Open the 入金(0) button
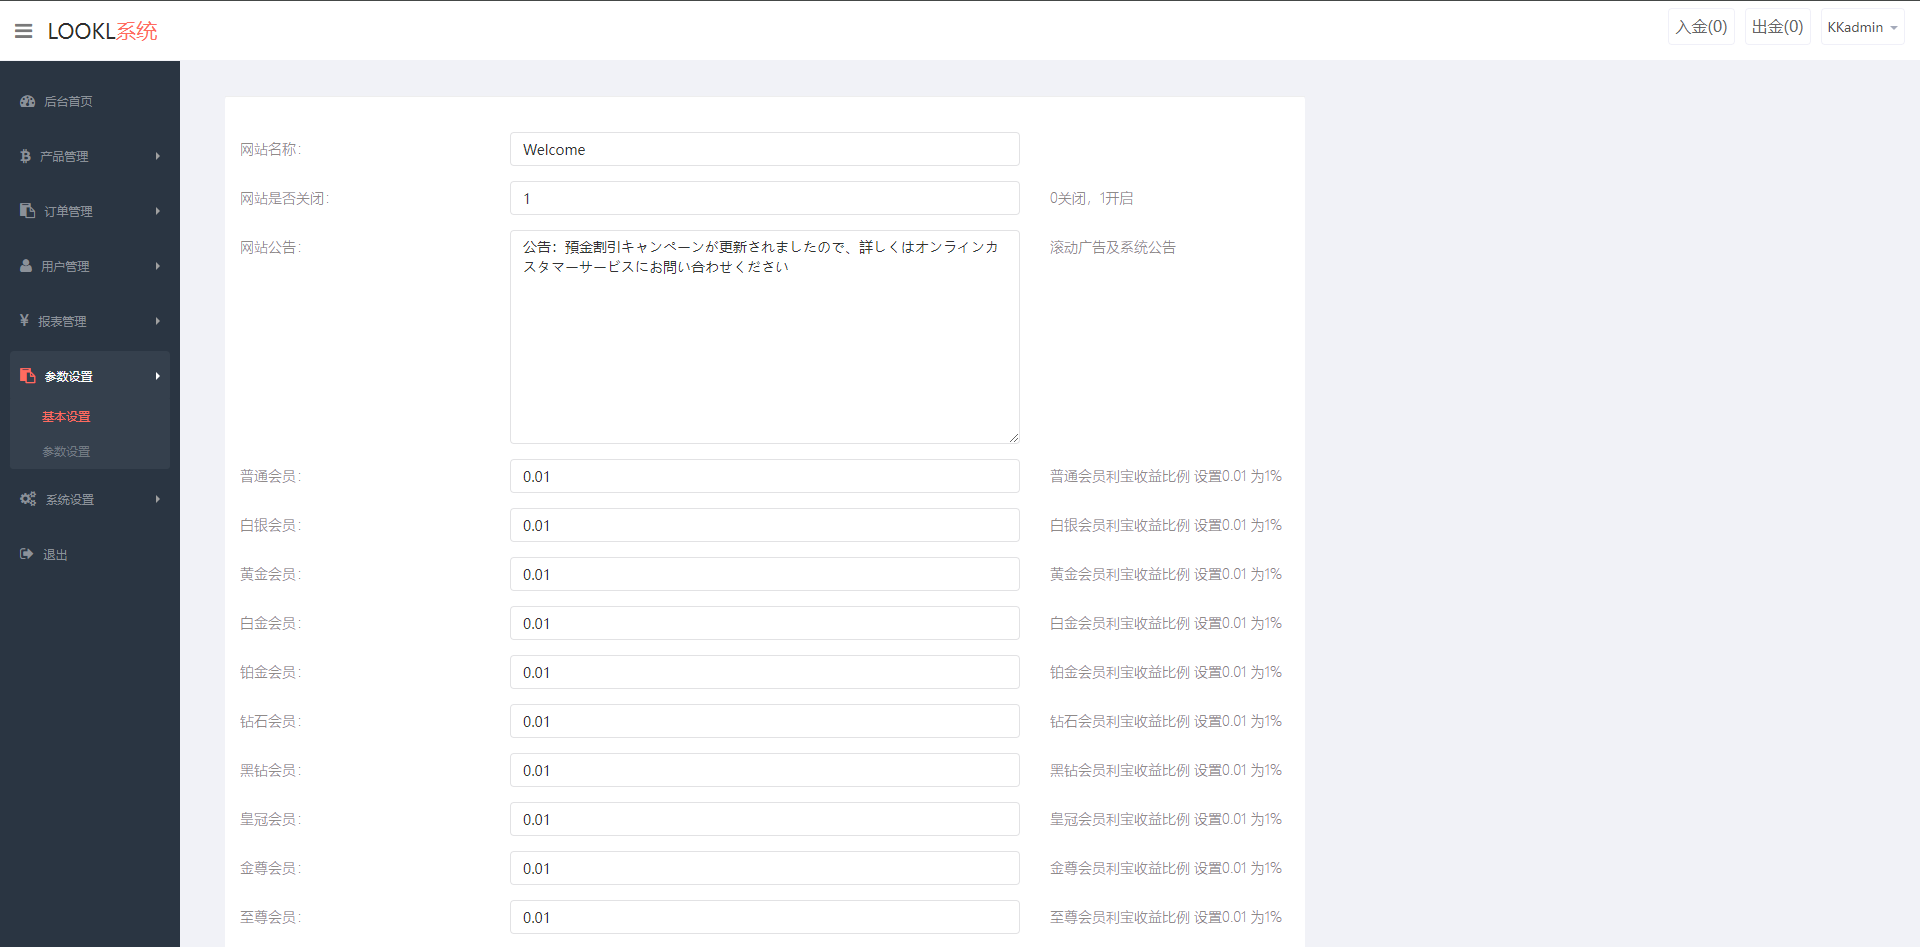 point(1701,26)
